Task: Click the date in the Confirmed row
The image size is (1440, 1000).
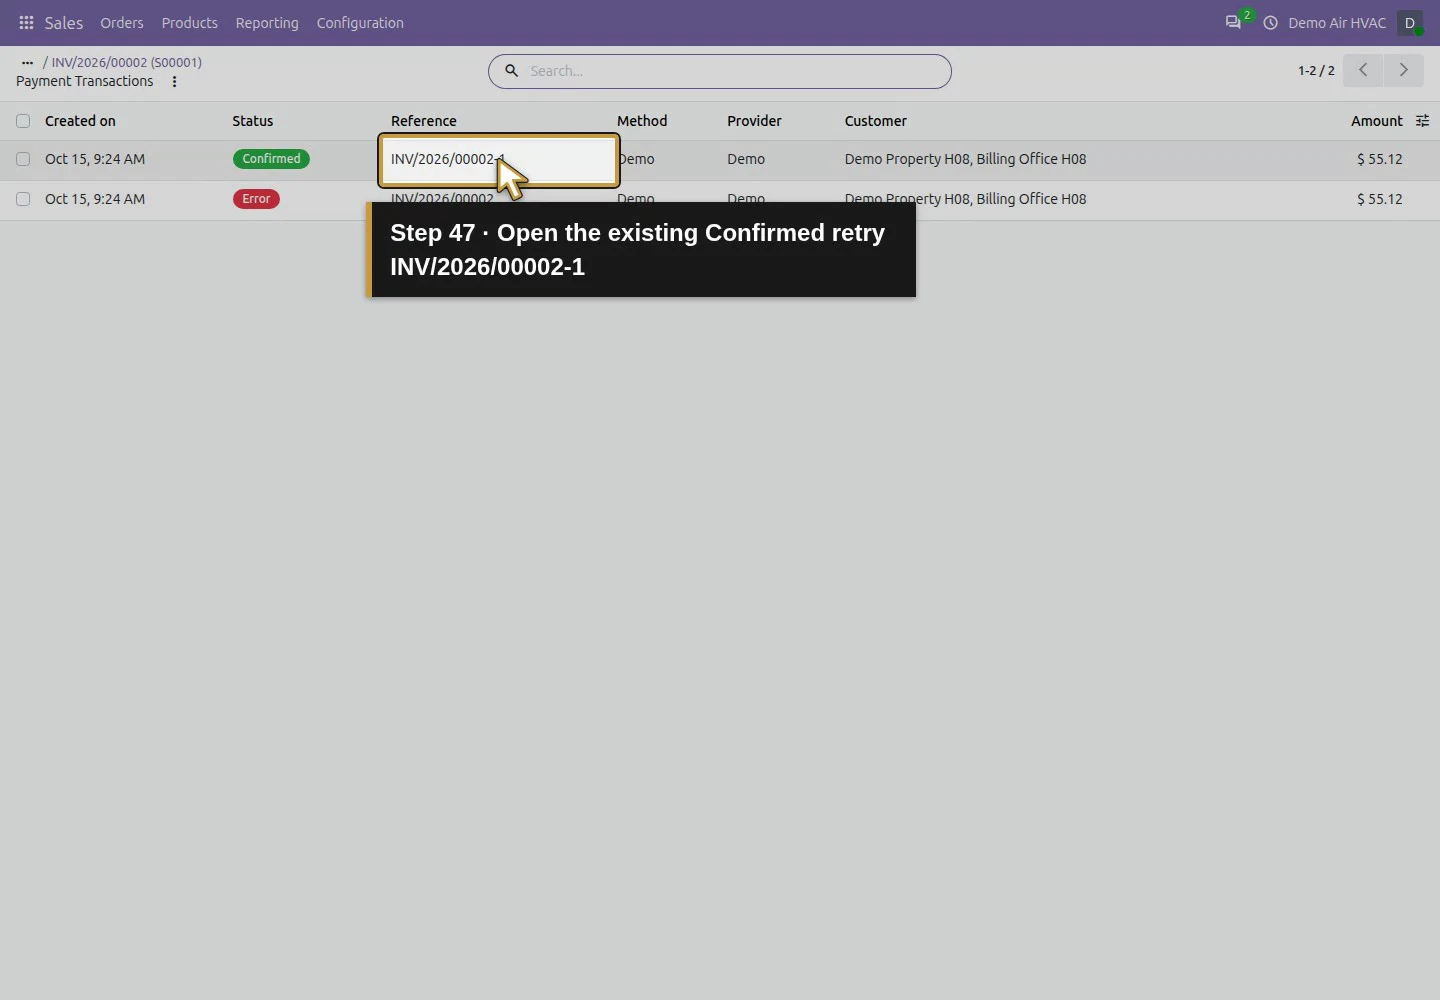Action: coord(95,159)
